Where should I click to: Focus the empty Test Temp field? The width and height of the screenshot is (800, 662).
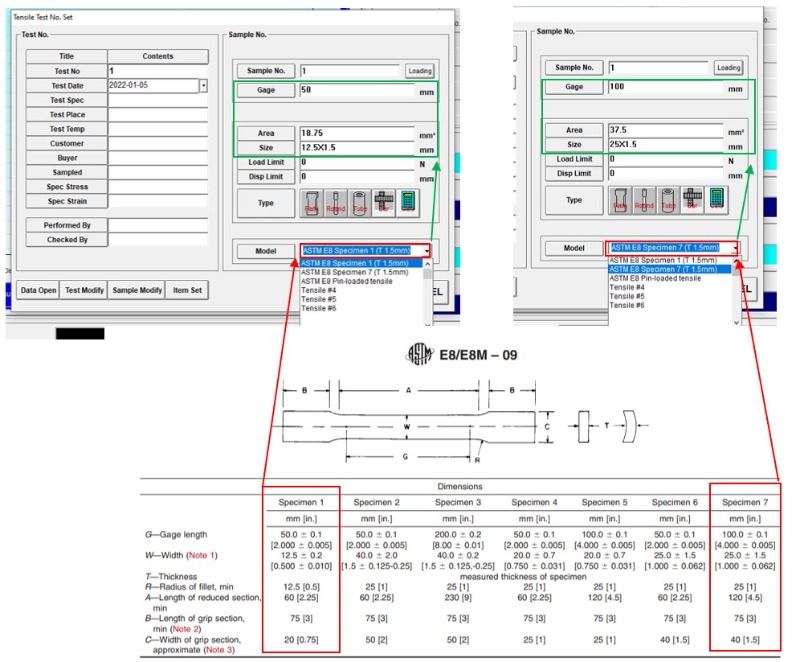coord(158,129)
